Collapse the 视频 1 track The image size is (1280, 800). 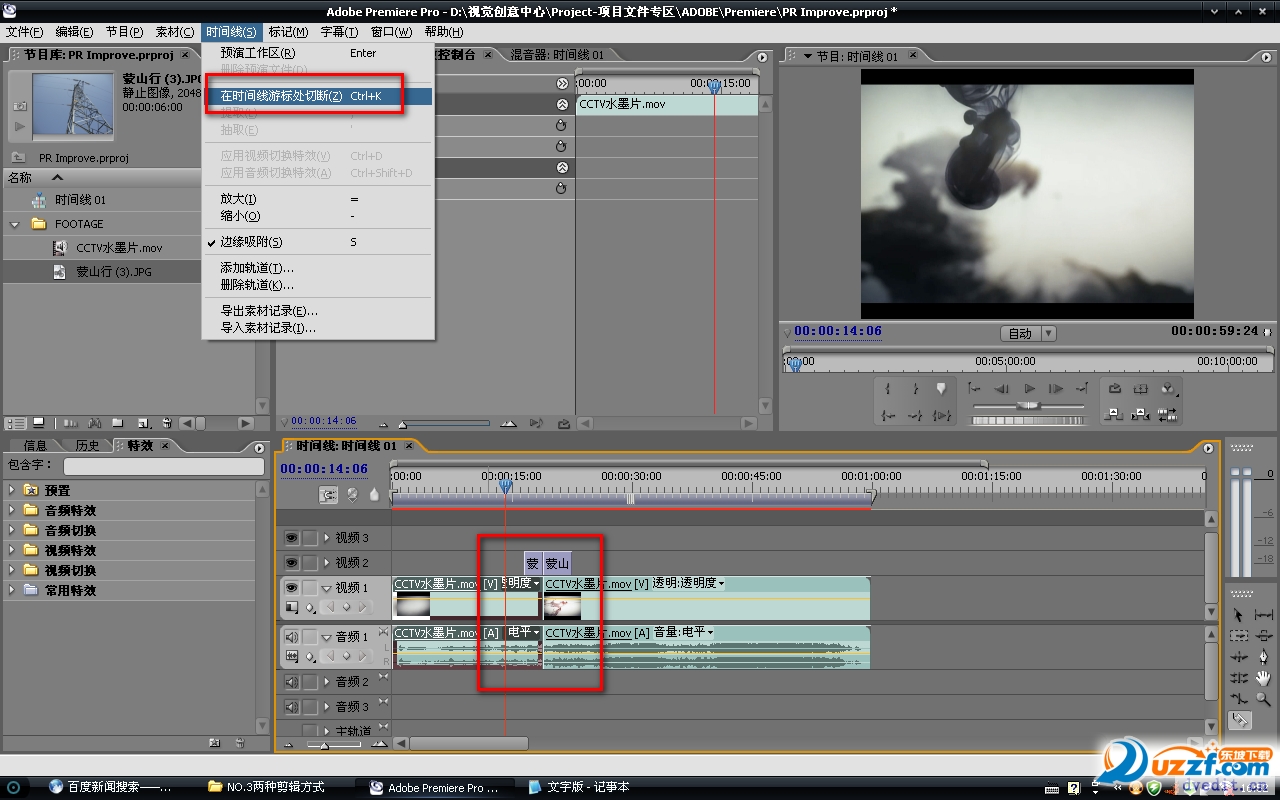click(x=326, y=589)
